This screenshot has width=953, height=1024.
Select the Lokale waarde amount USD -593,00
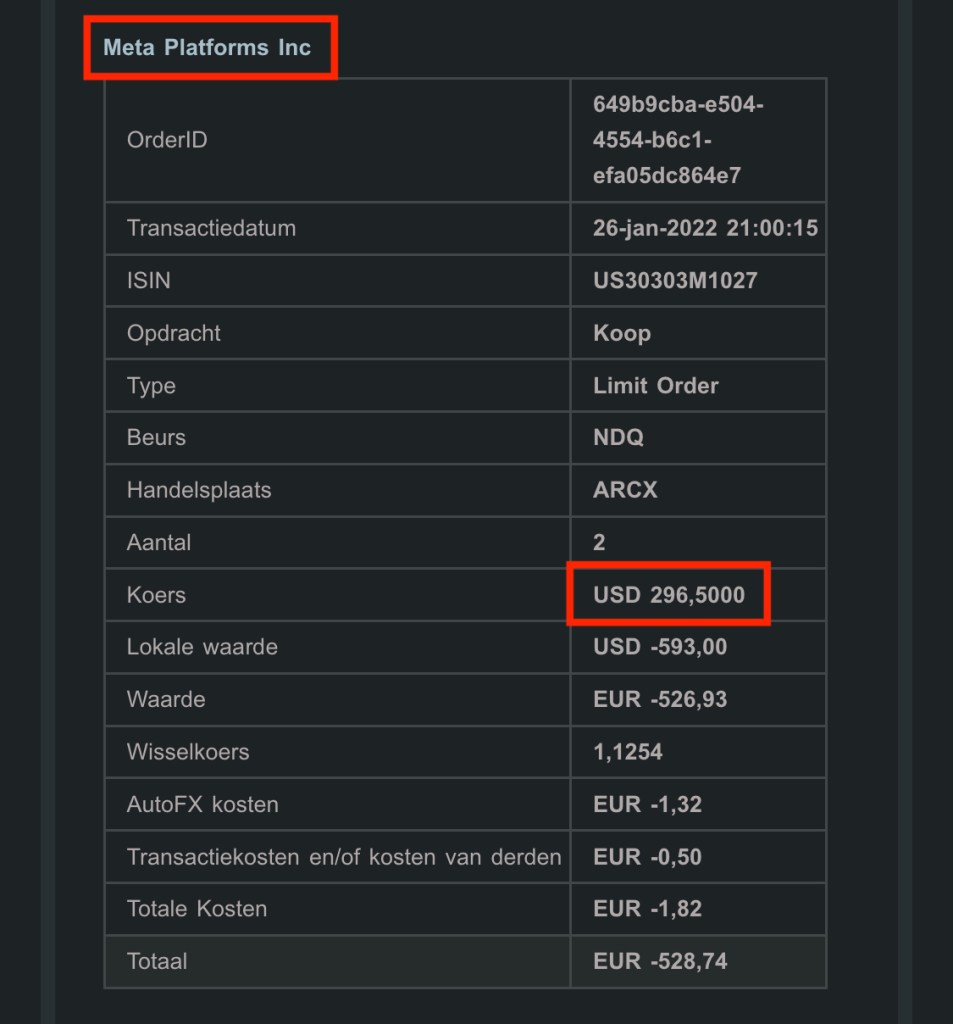[x=660, y=647]
